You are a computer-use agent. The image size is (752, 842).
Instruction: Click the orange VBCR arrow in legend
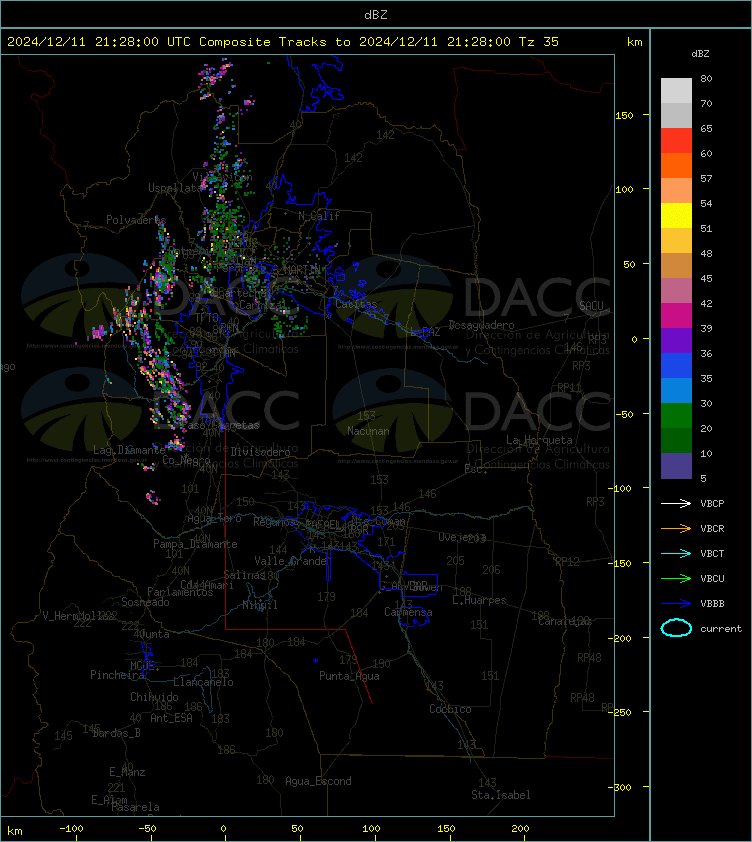pos(676,528)
